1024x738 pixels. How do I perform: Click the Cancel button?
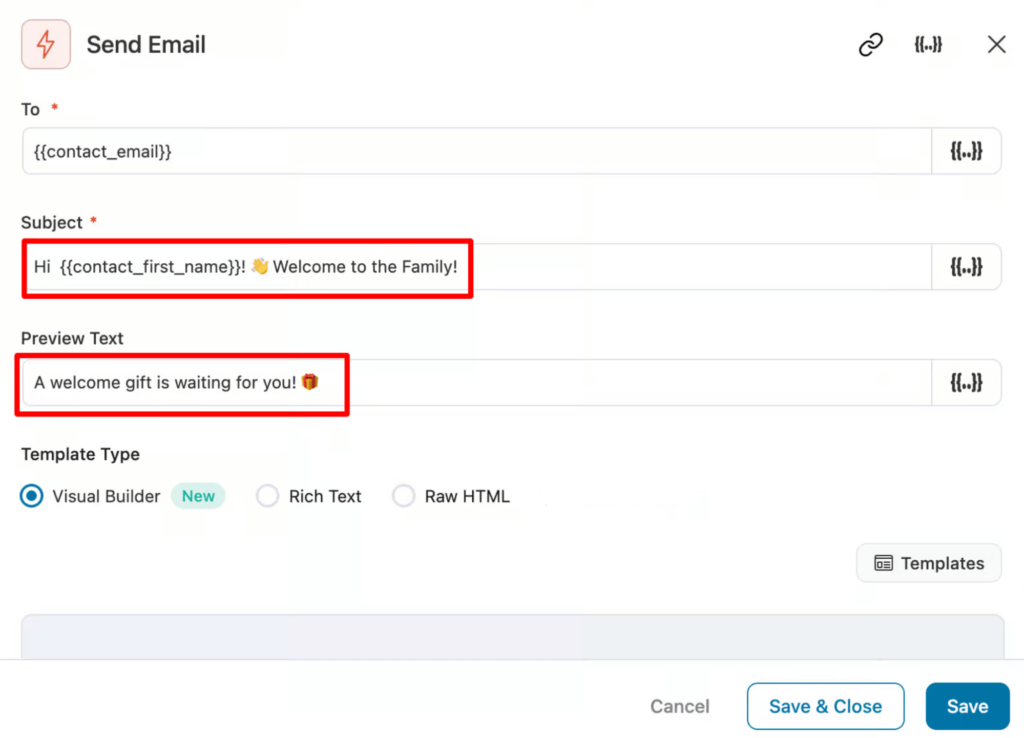pos(679,706)
